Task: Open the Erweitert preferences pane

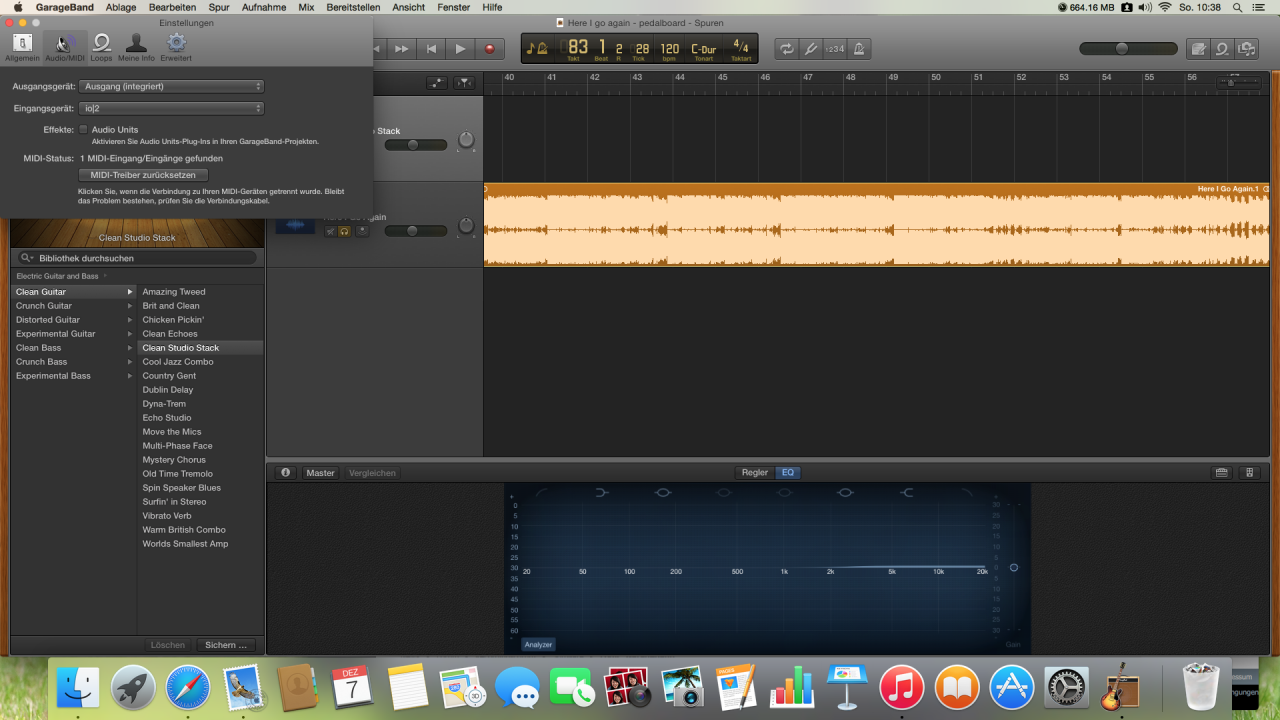Action: (x=176, y=47)
